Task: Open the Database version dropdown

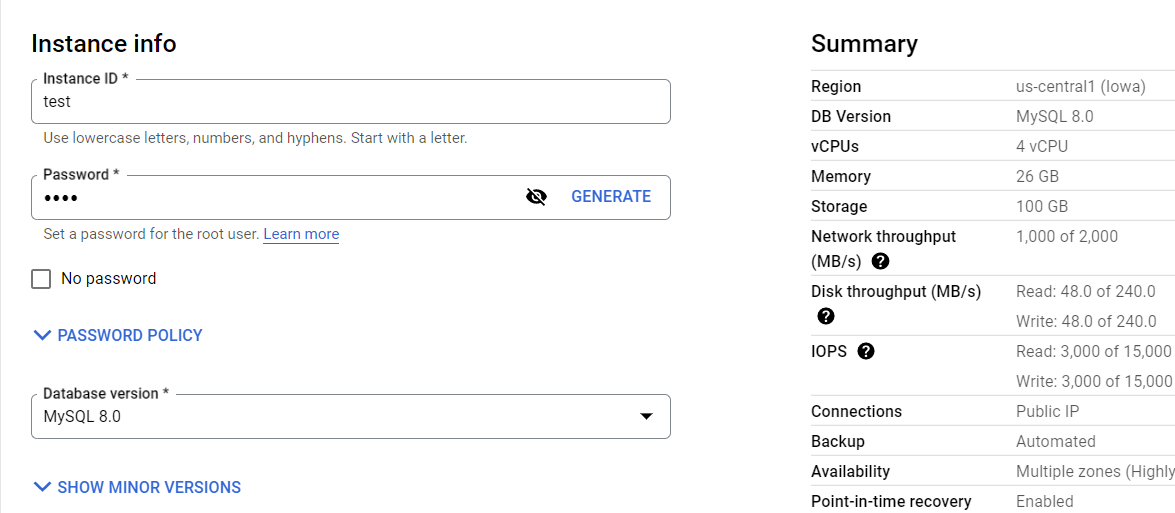Action: 350,417
